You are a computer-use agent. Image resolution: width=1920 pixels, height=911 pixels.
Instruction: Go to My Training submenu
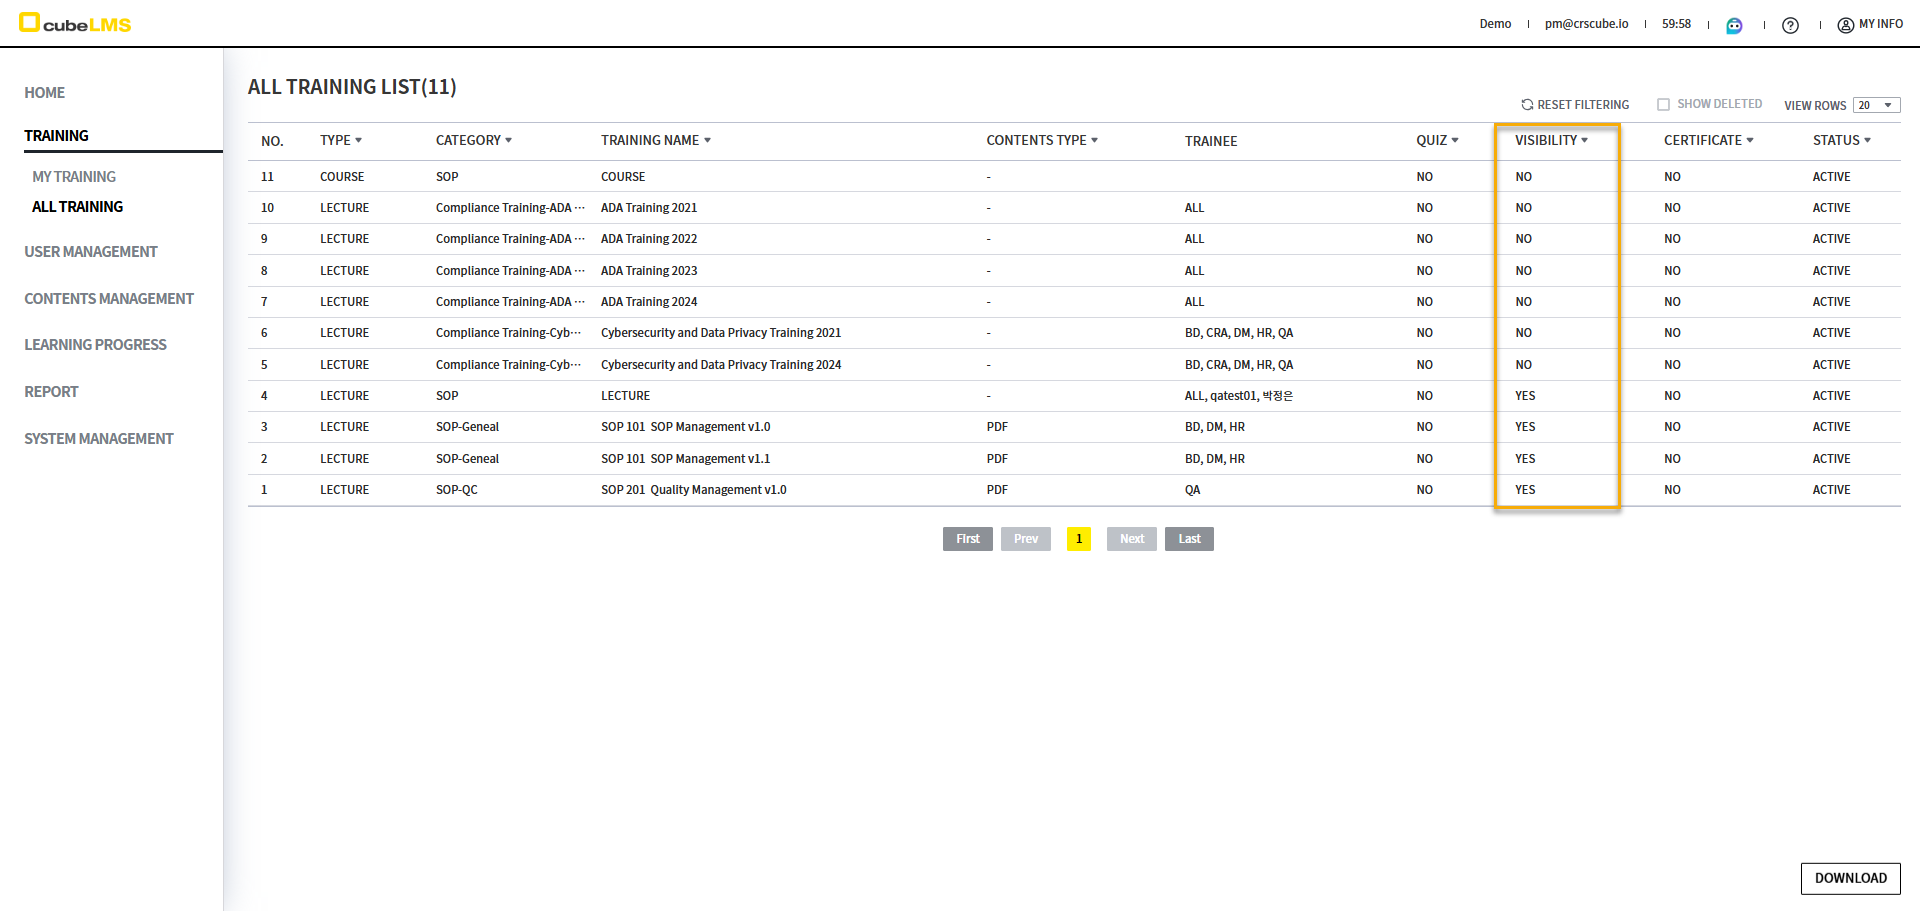coord(74,177)
